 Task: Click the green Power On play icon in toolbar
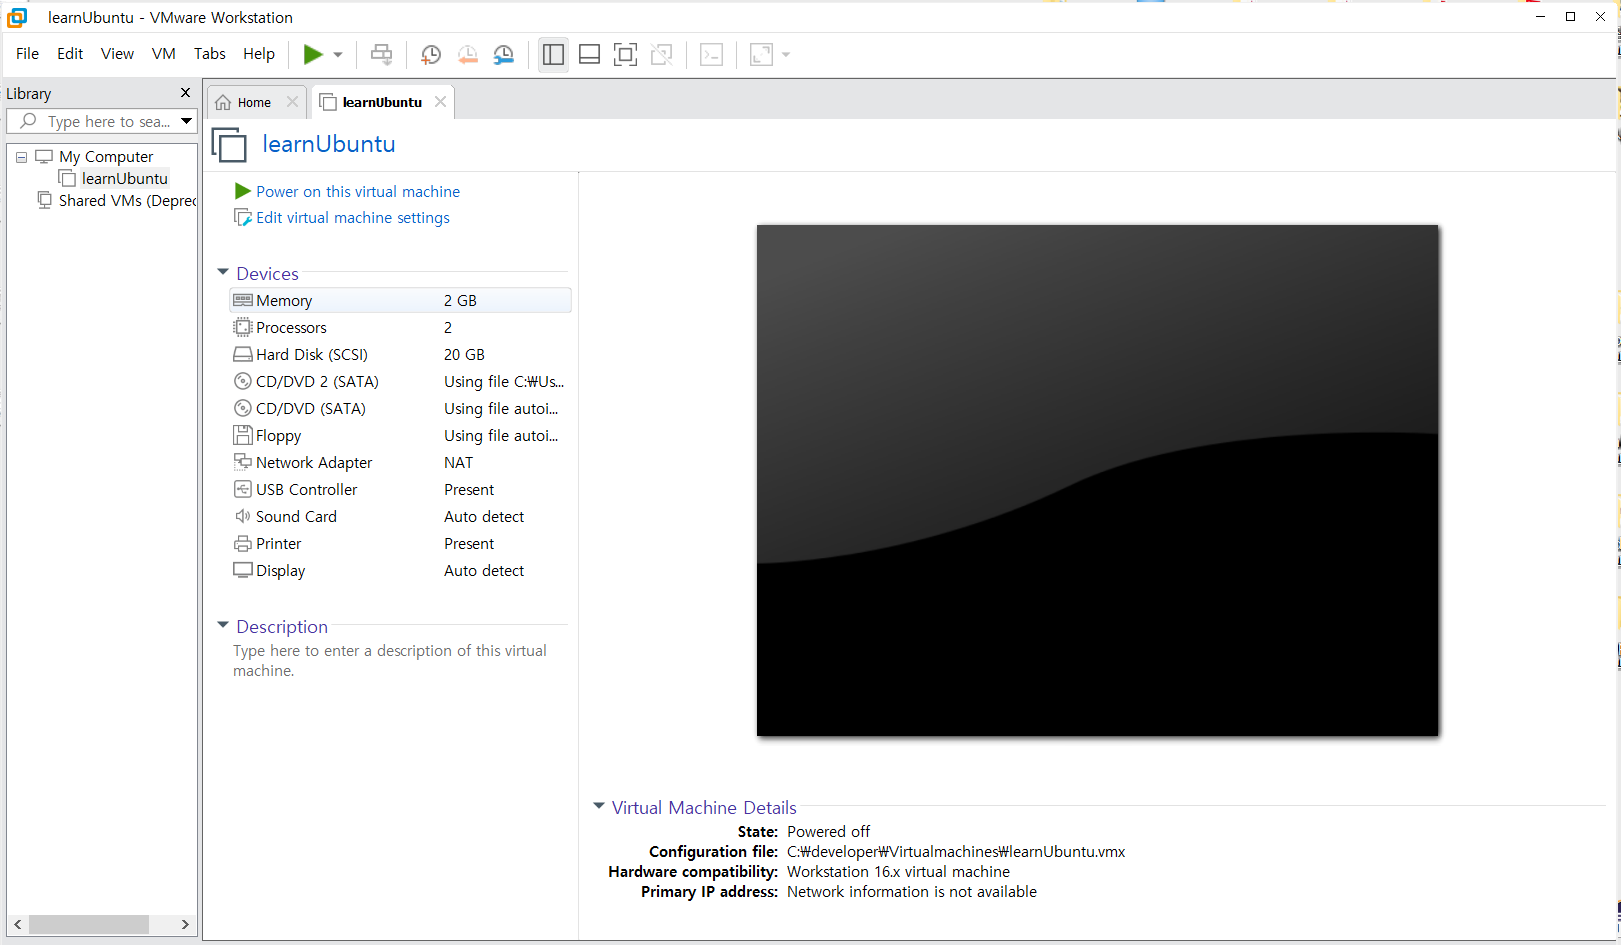[313, 54]
